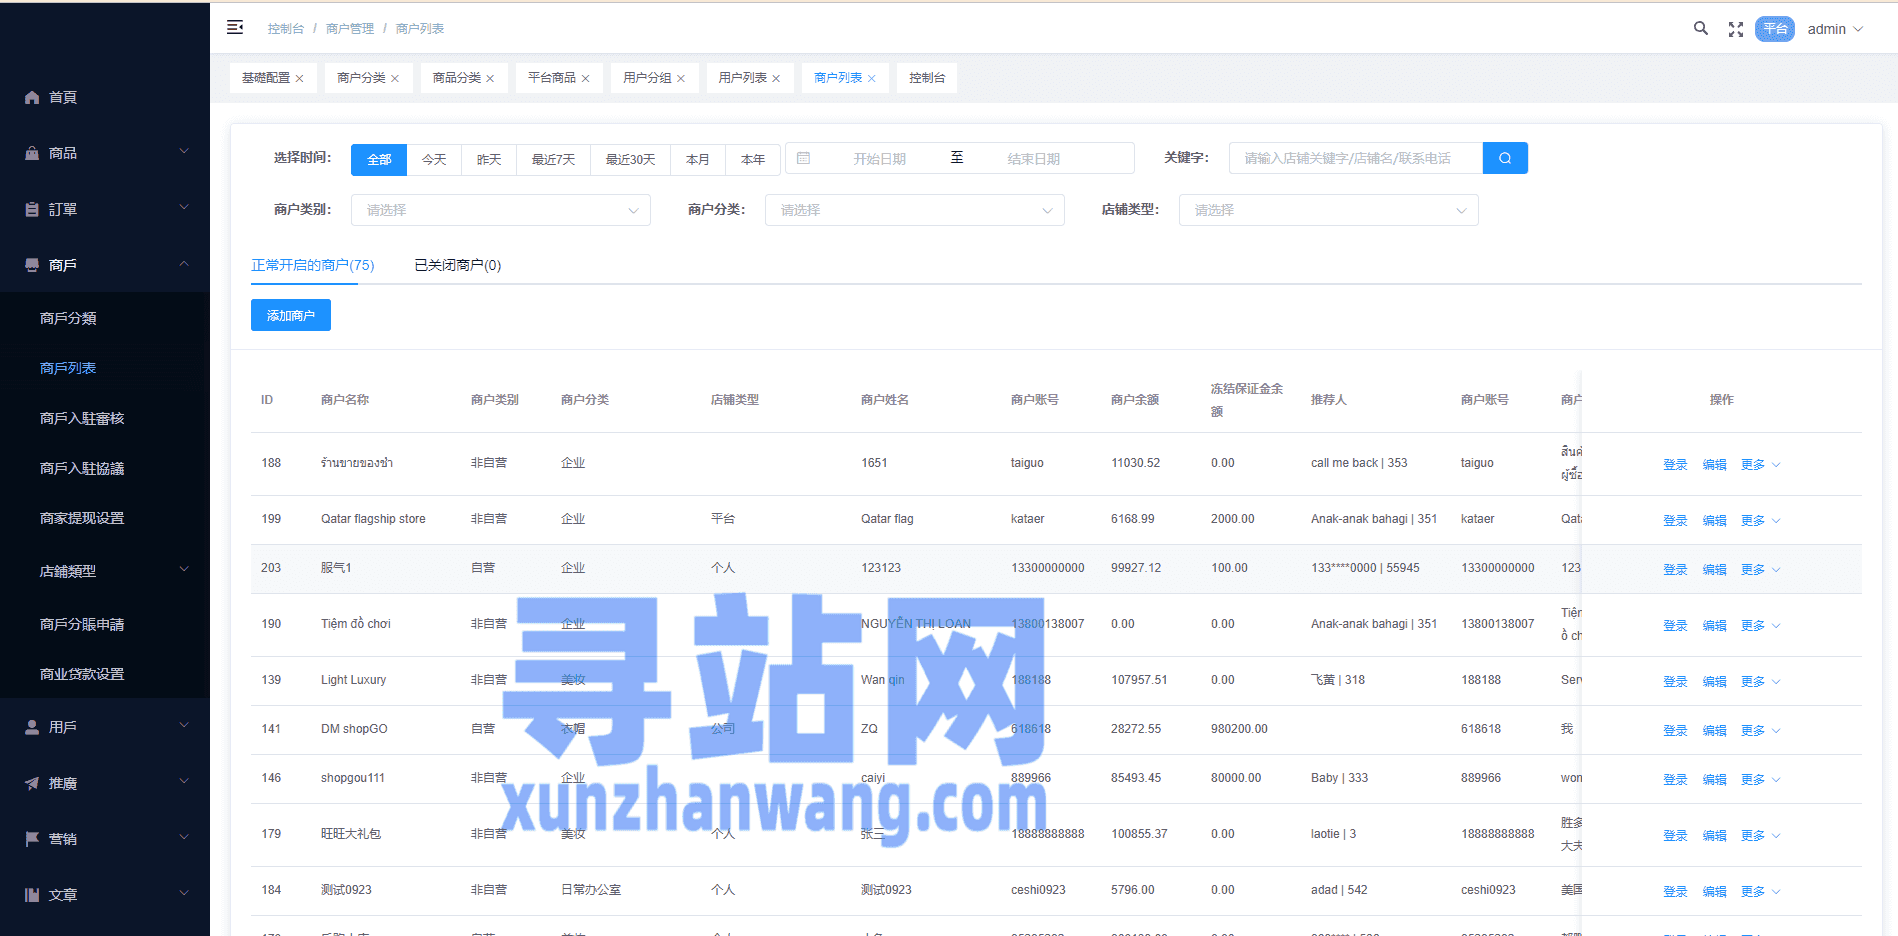This screenshot has width=1898, height=936.
Task: Select the 今天 time filter
Action: [x=434, y=159]
